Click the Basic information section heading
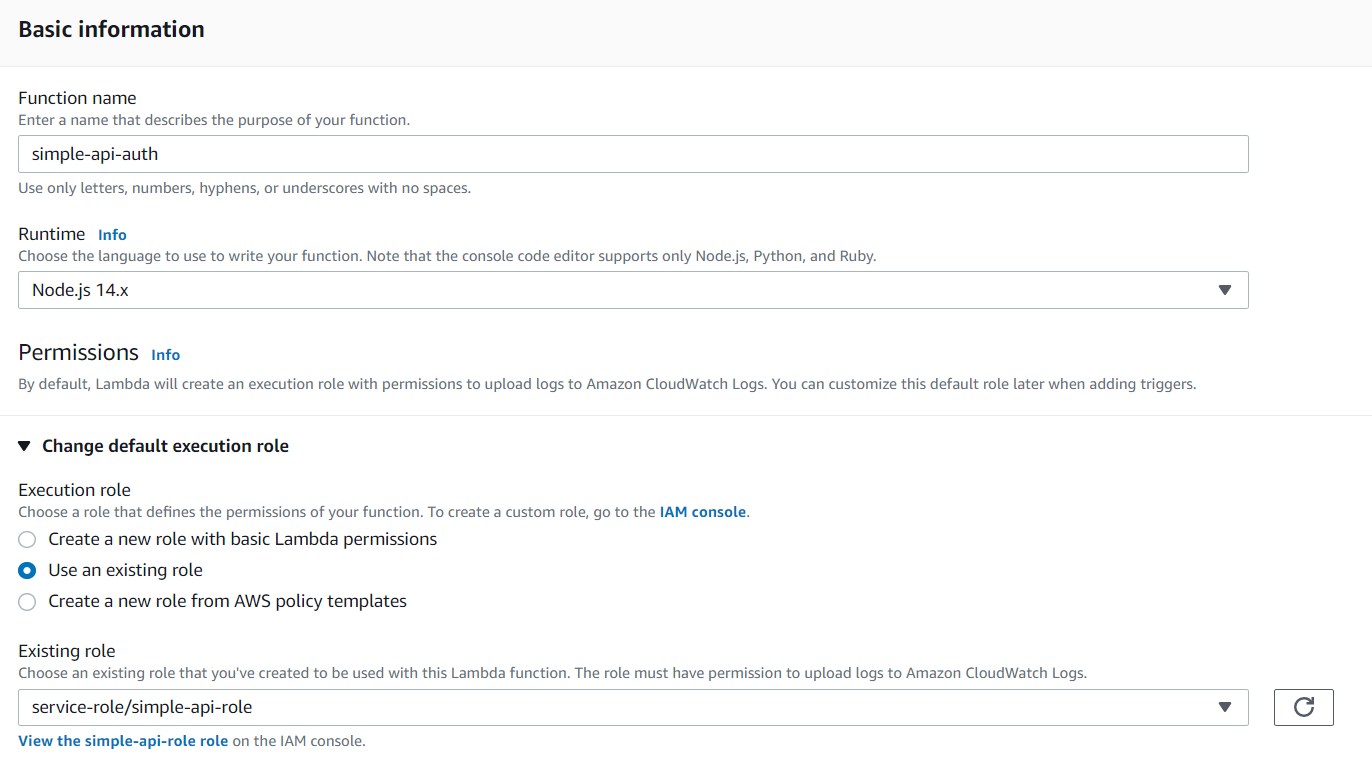This screenshot has width=1372, height=761. (111, 29)
